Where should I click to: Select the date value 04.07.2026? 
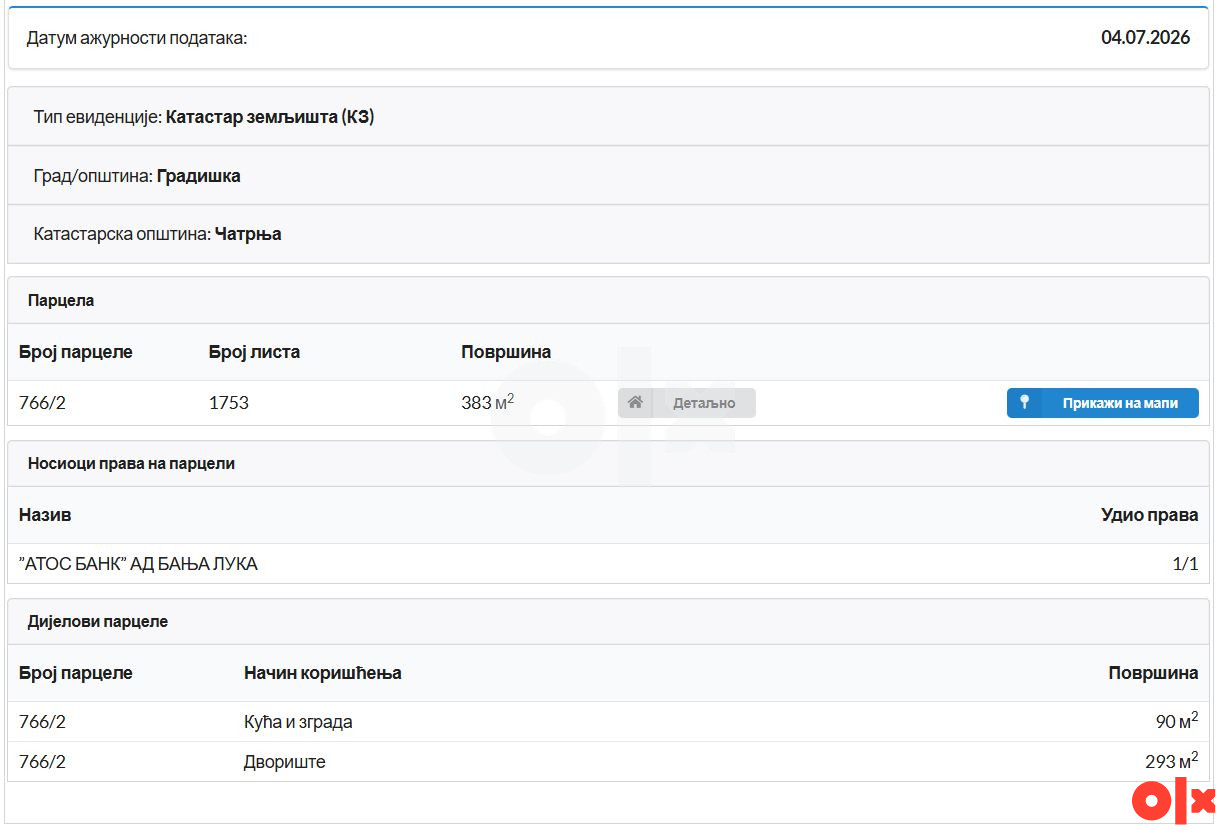coord(1145,38)
